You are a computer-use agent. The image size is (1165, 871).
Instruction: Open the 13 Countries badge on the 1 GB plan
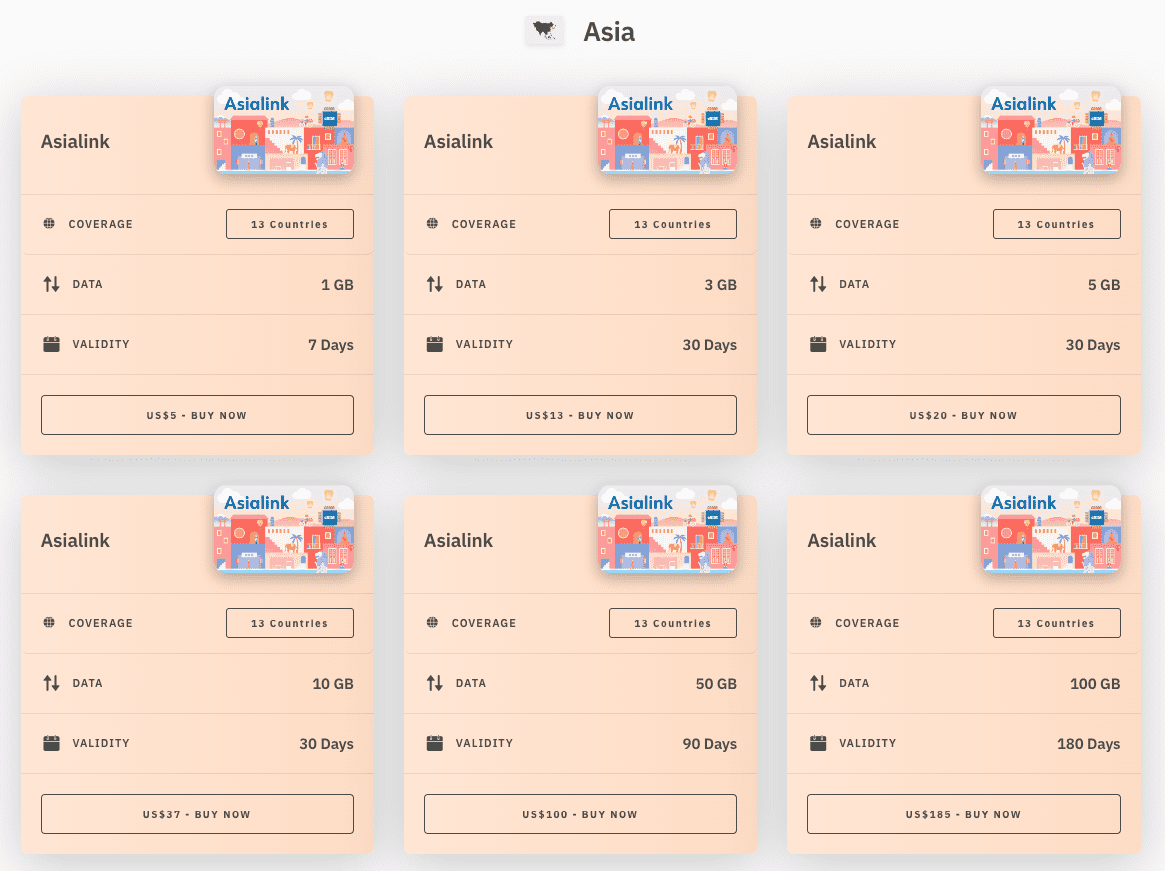290,224
